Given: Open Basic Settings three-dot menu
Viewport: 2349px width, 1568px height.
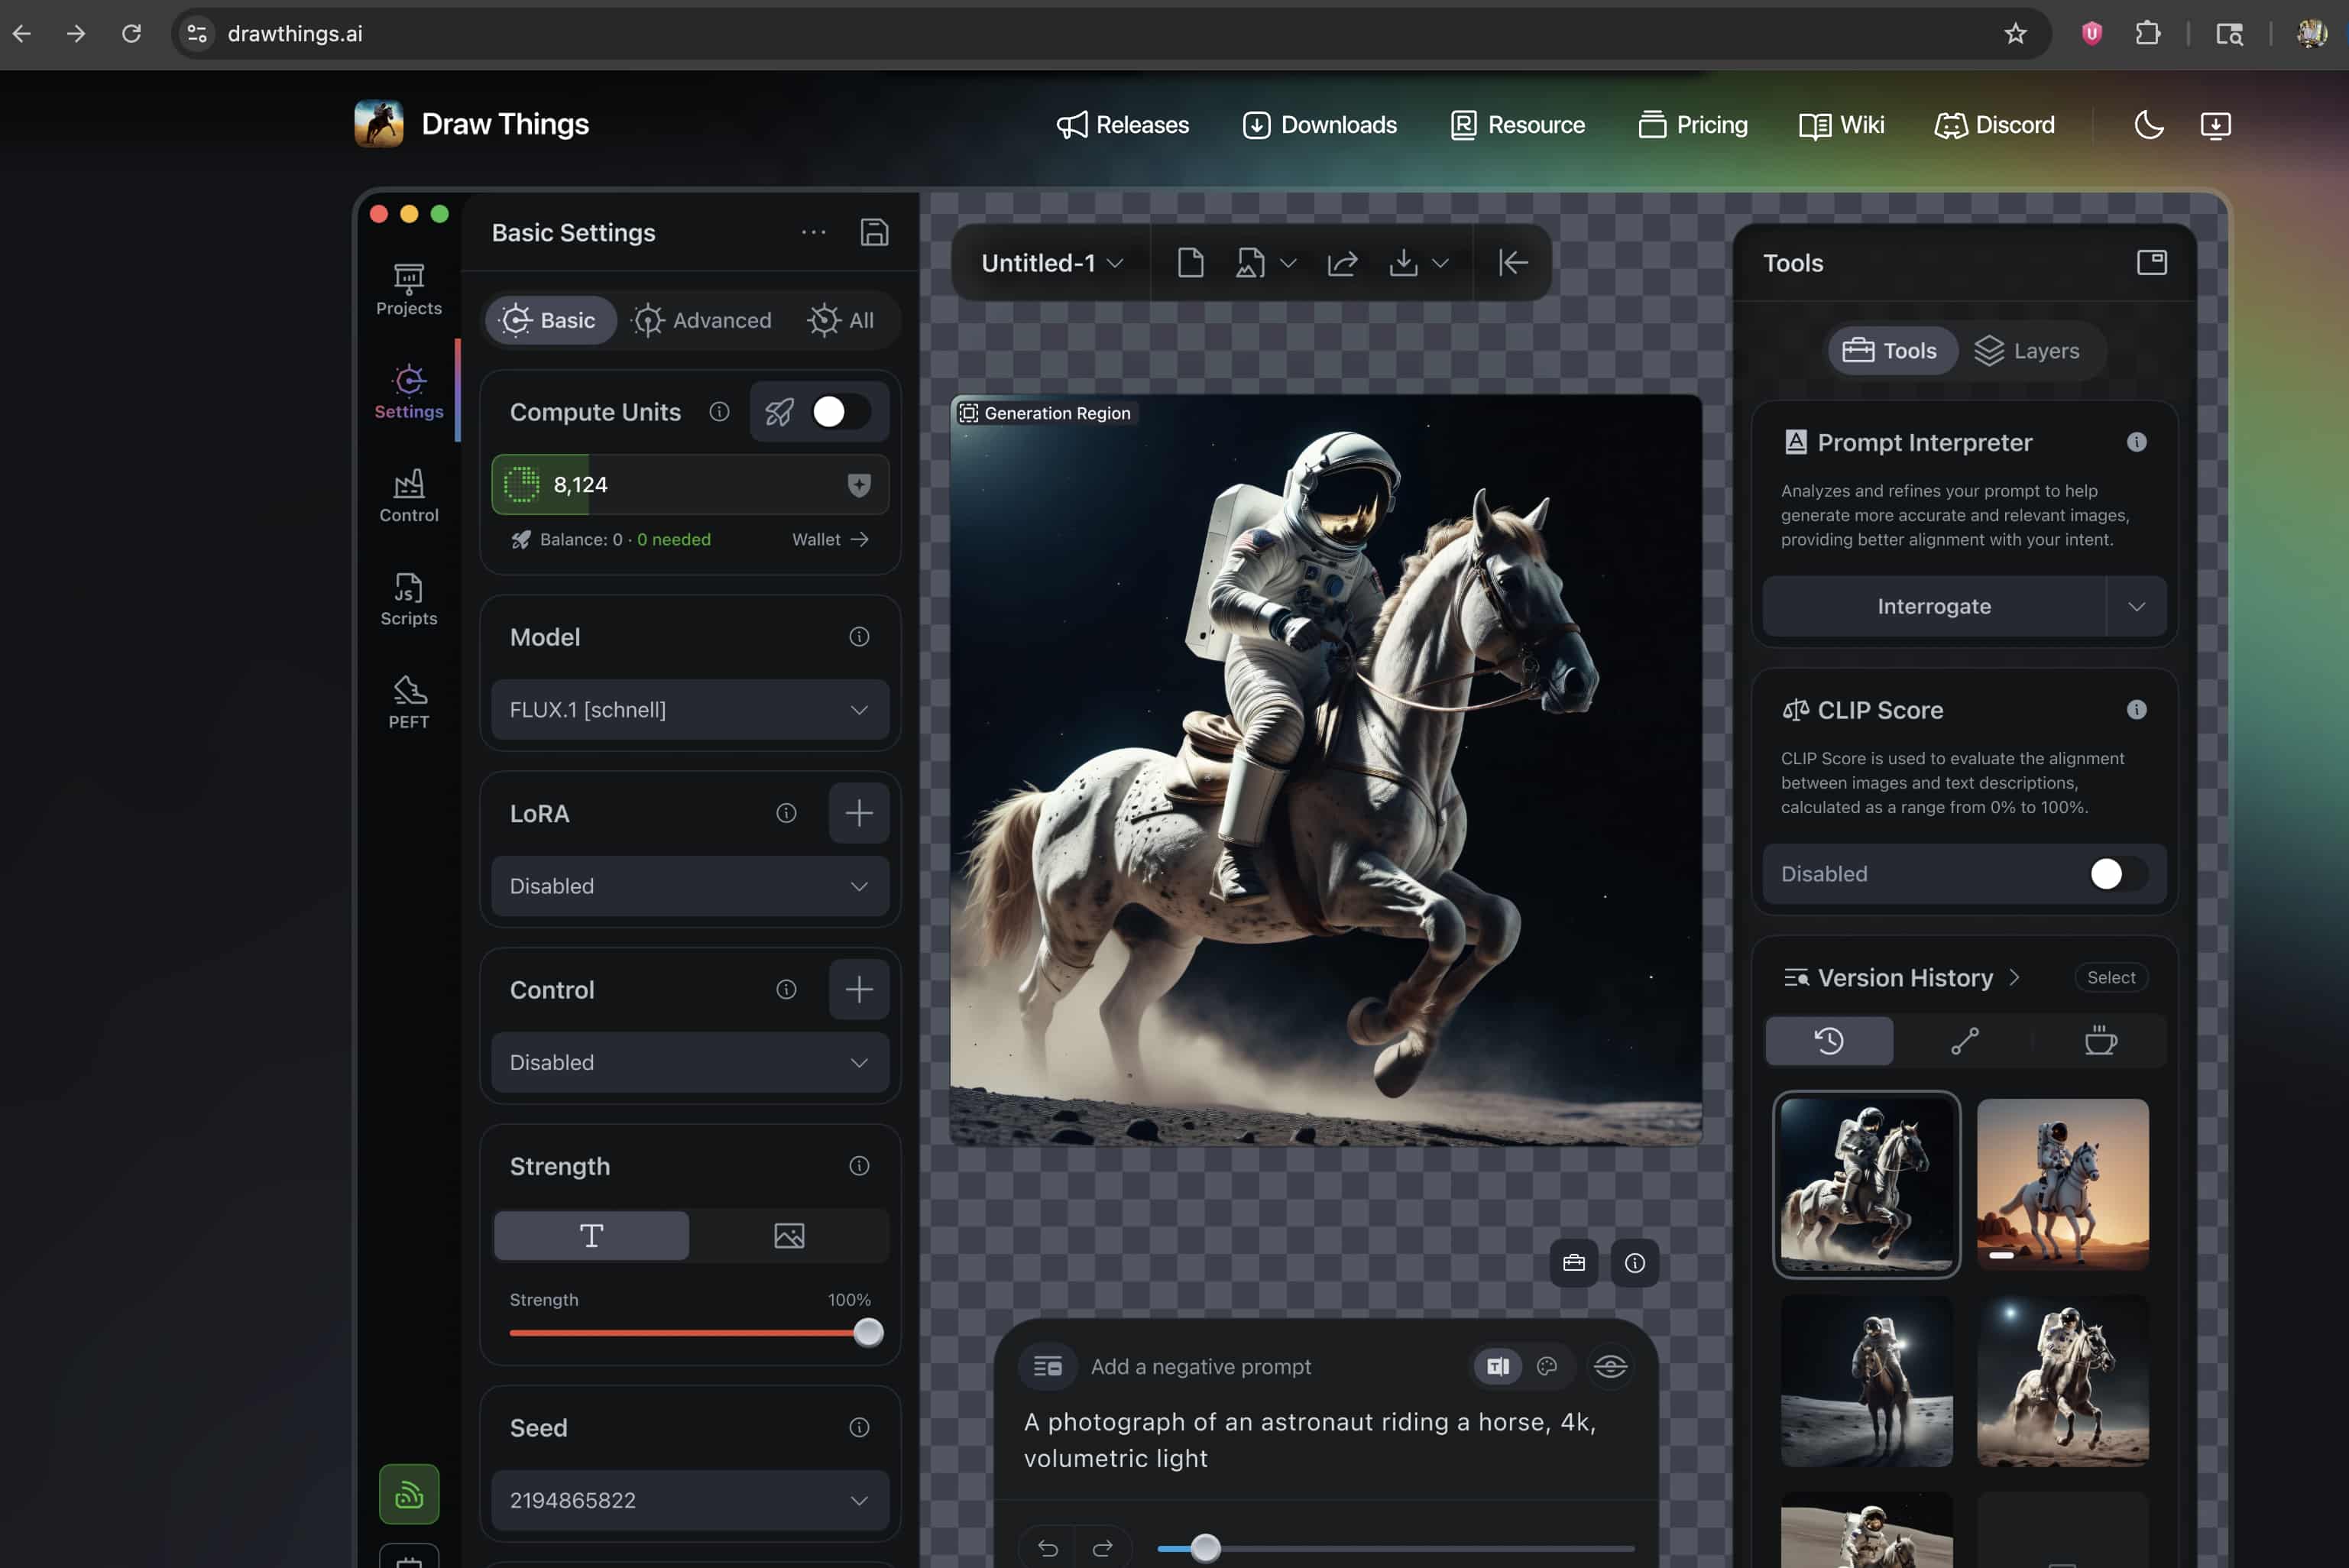Looking at the screenshot, I should click(x=813, y=232).
